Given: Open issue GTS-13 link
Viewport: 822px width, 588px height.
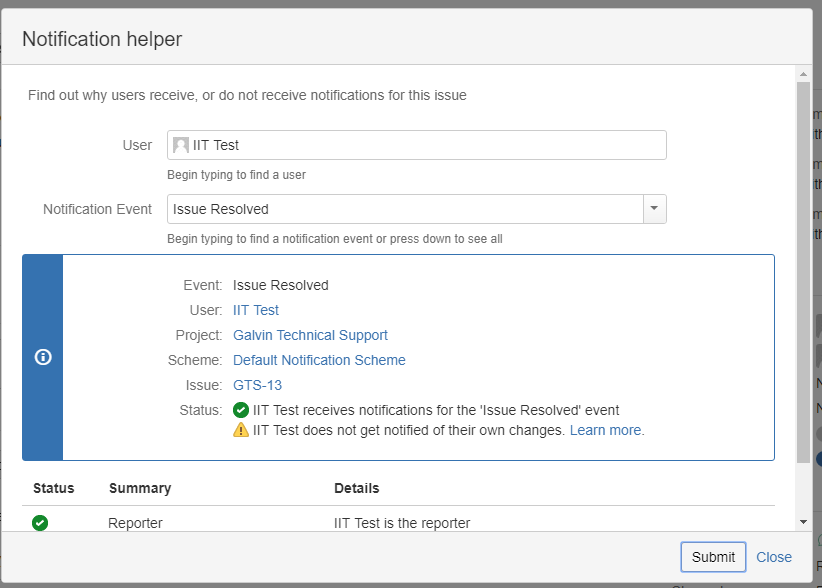Looking at the screenshot, I should click(x=257, y=385).
